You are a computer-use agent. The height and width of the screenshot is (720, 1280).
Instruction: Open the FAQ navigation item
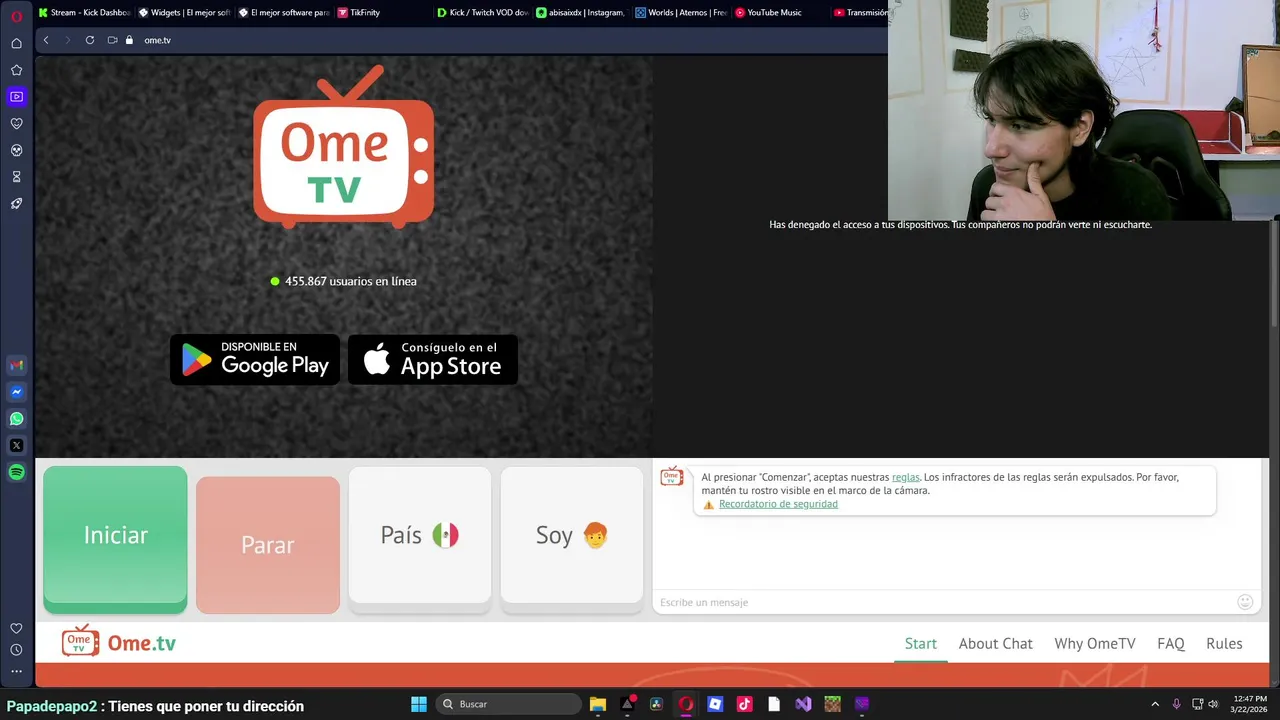click(1171, 644)
